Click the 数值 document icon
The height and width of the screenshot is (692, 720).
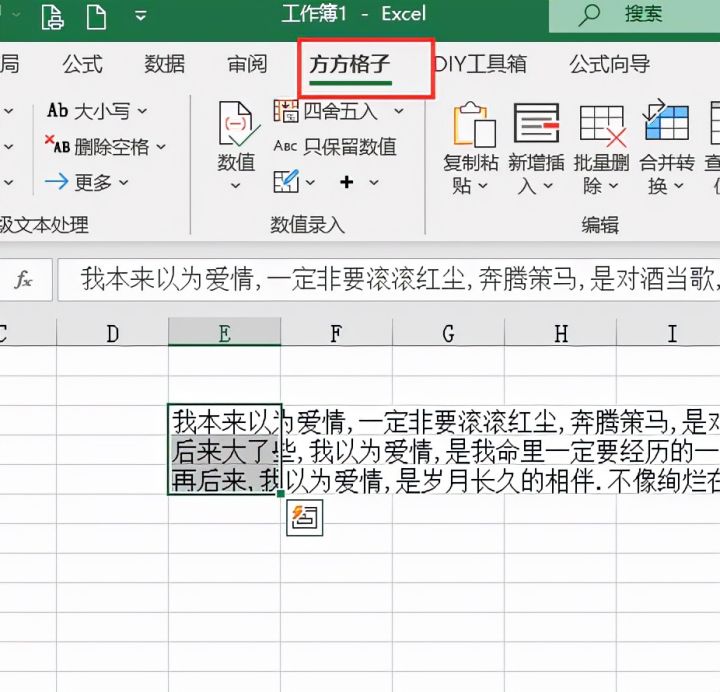(x=238, y=124)
